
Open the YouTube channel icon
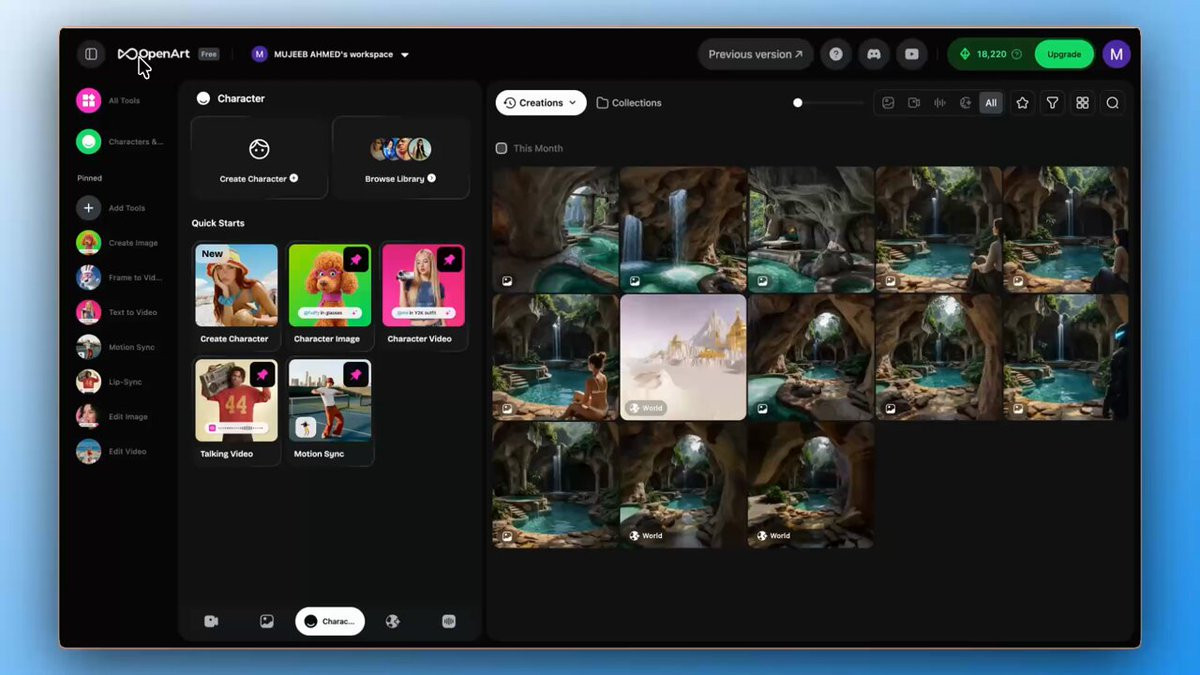coord(911,54)
